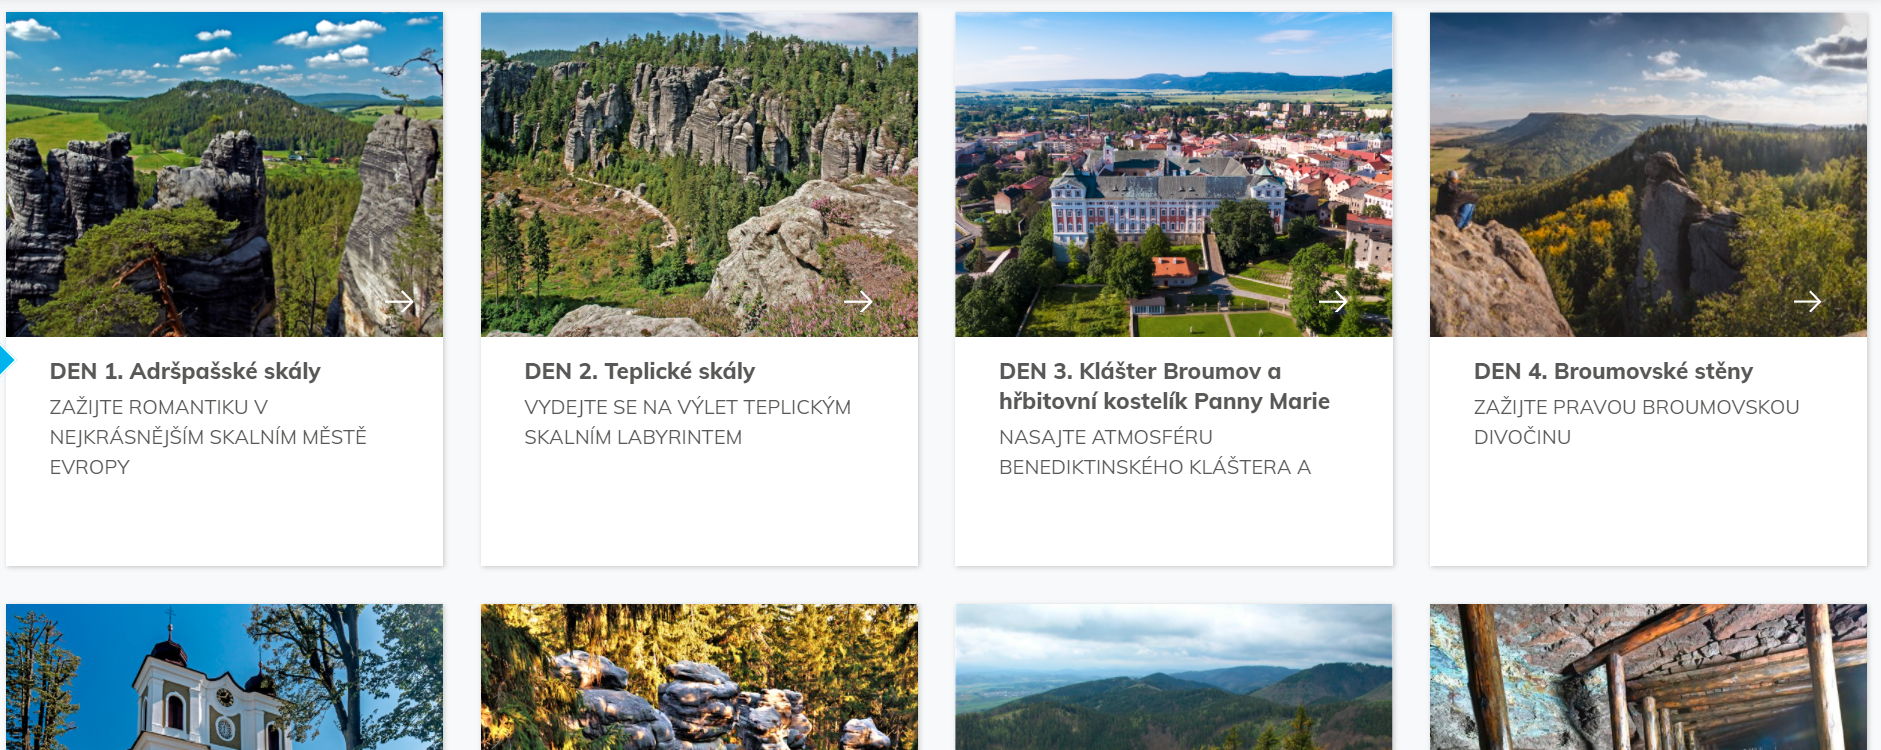
Task: Open the white church tower photo card
Action: coord(224,677)
